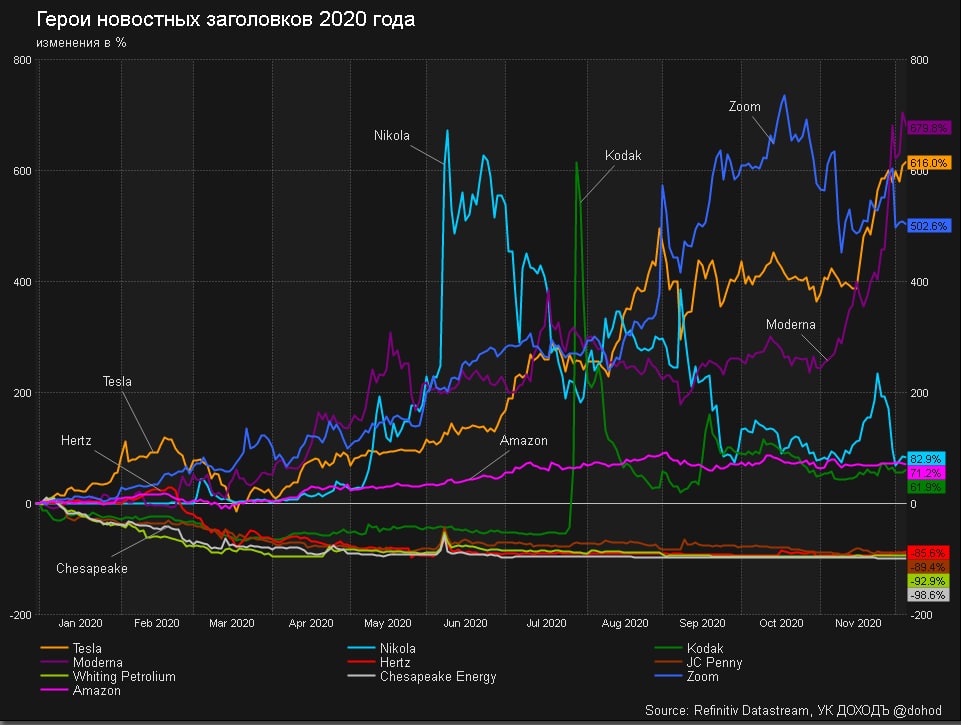The image size is (961, 725).
Task: Click the Hertz legend entry
Action: click(x=379, y=662)
